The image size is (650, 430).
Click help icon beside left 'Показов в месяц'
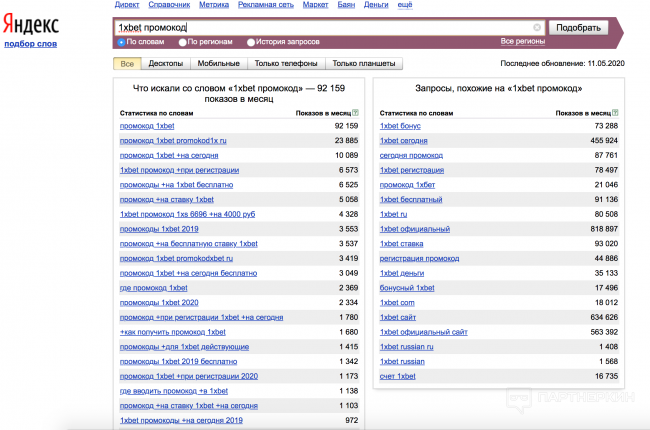pos(356,114)
